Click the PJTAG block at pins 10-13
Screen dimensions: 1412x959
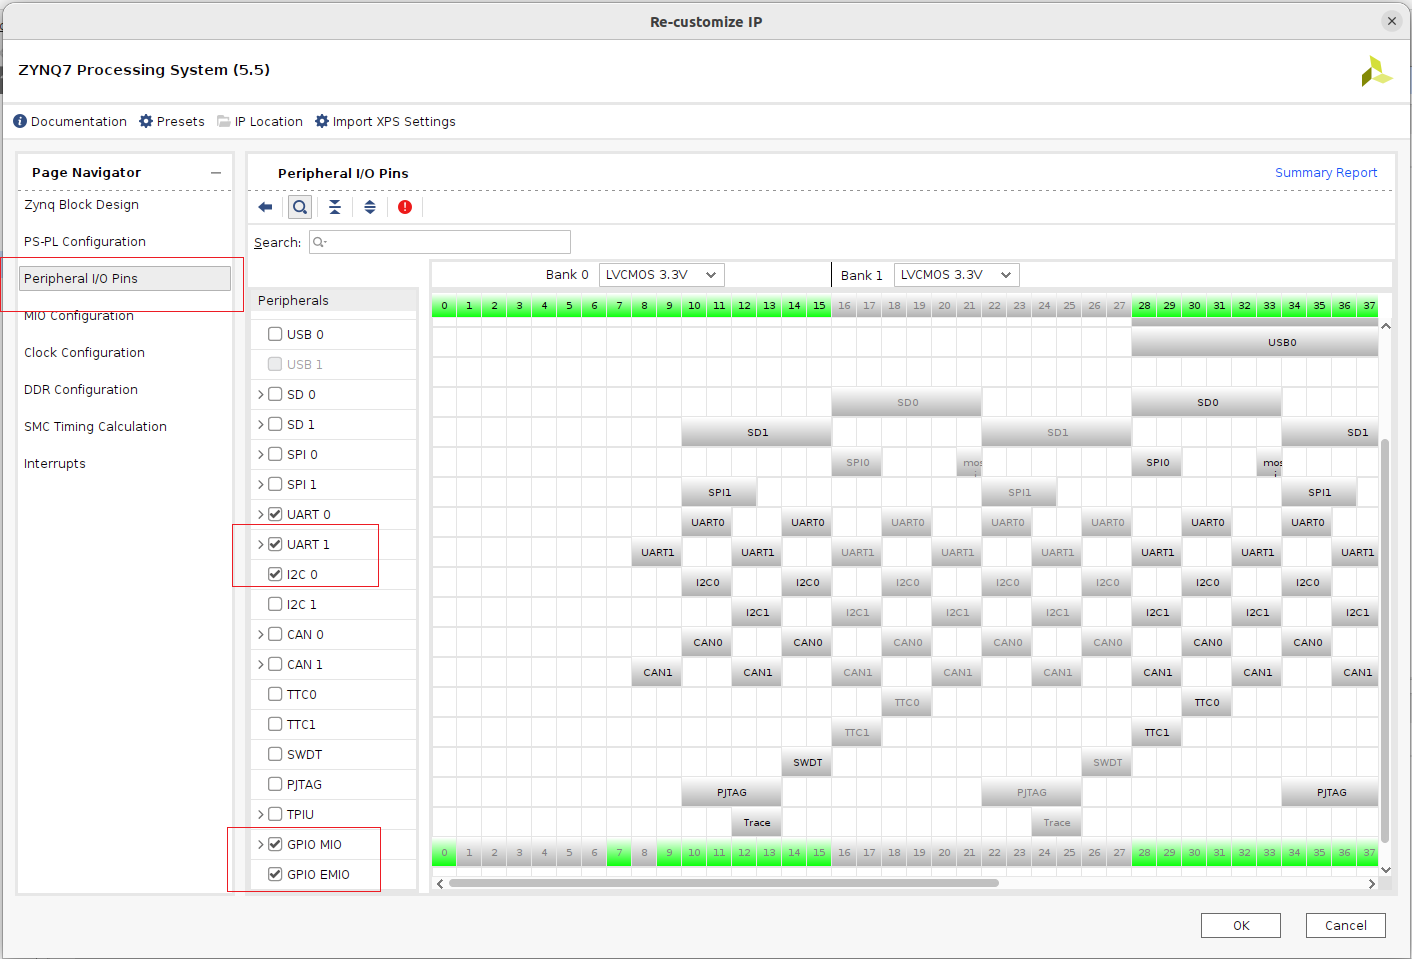pos(732,792)
